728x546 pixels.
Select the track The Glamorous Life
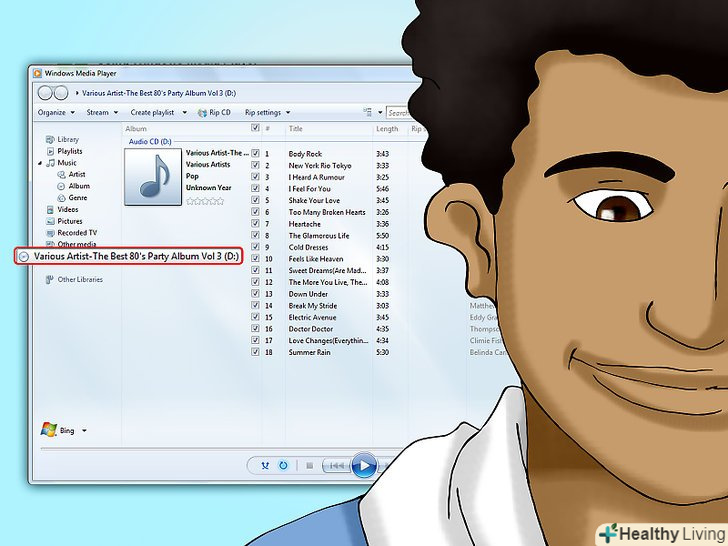[x=318, y=235]
